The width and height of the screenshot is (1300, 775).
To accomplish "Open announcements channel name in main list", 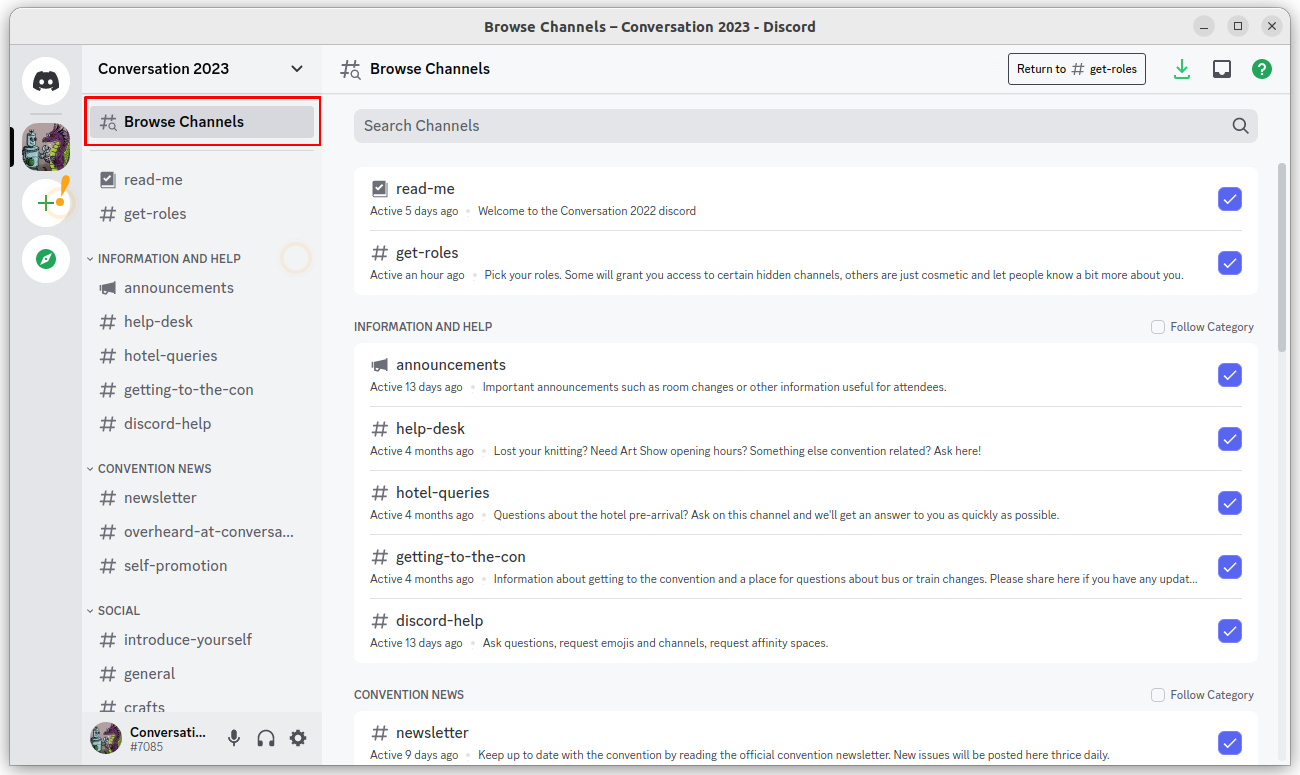I will coord(451,365).
